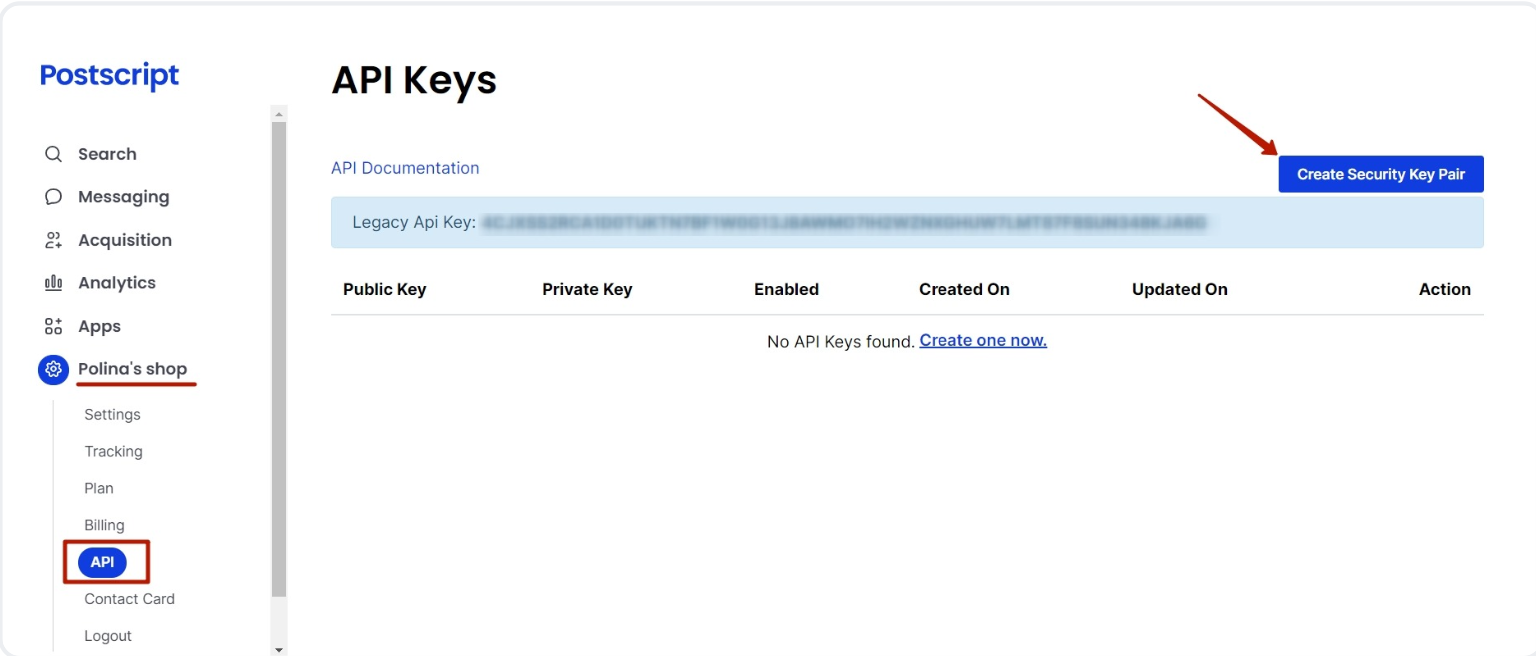Click the API Keys page heading
This screenshot has width=1536, height=656.
tap(414, 80)
